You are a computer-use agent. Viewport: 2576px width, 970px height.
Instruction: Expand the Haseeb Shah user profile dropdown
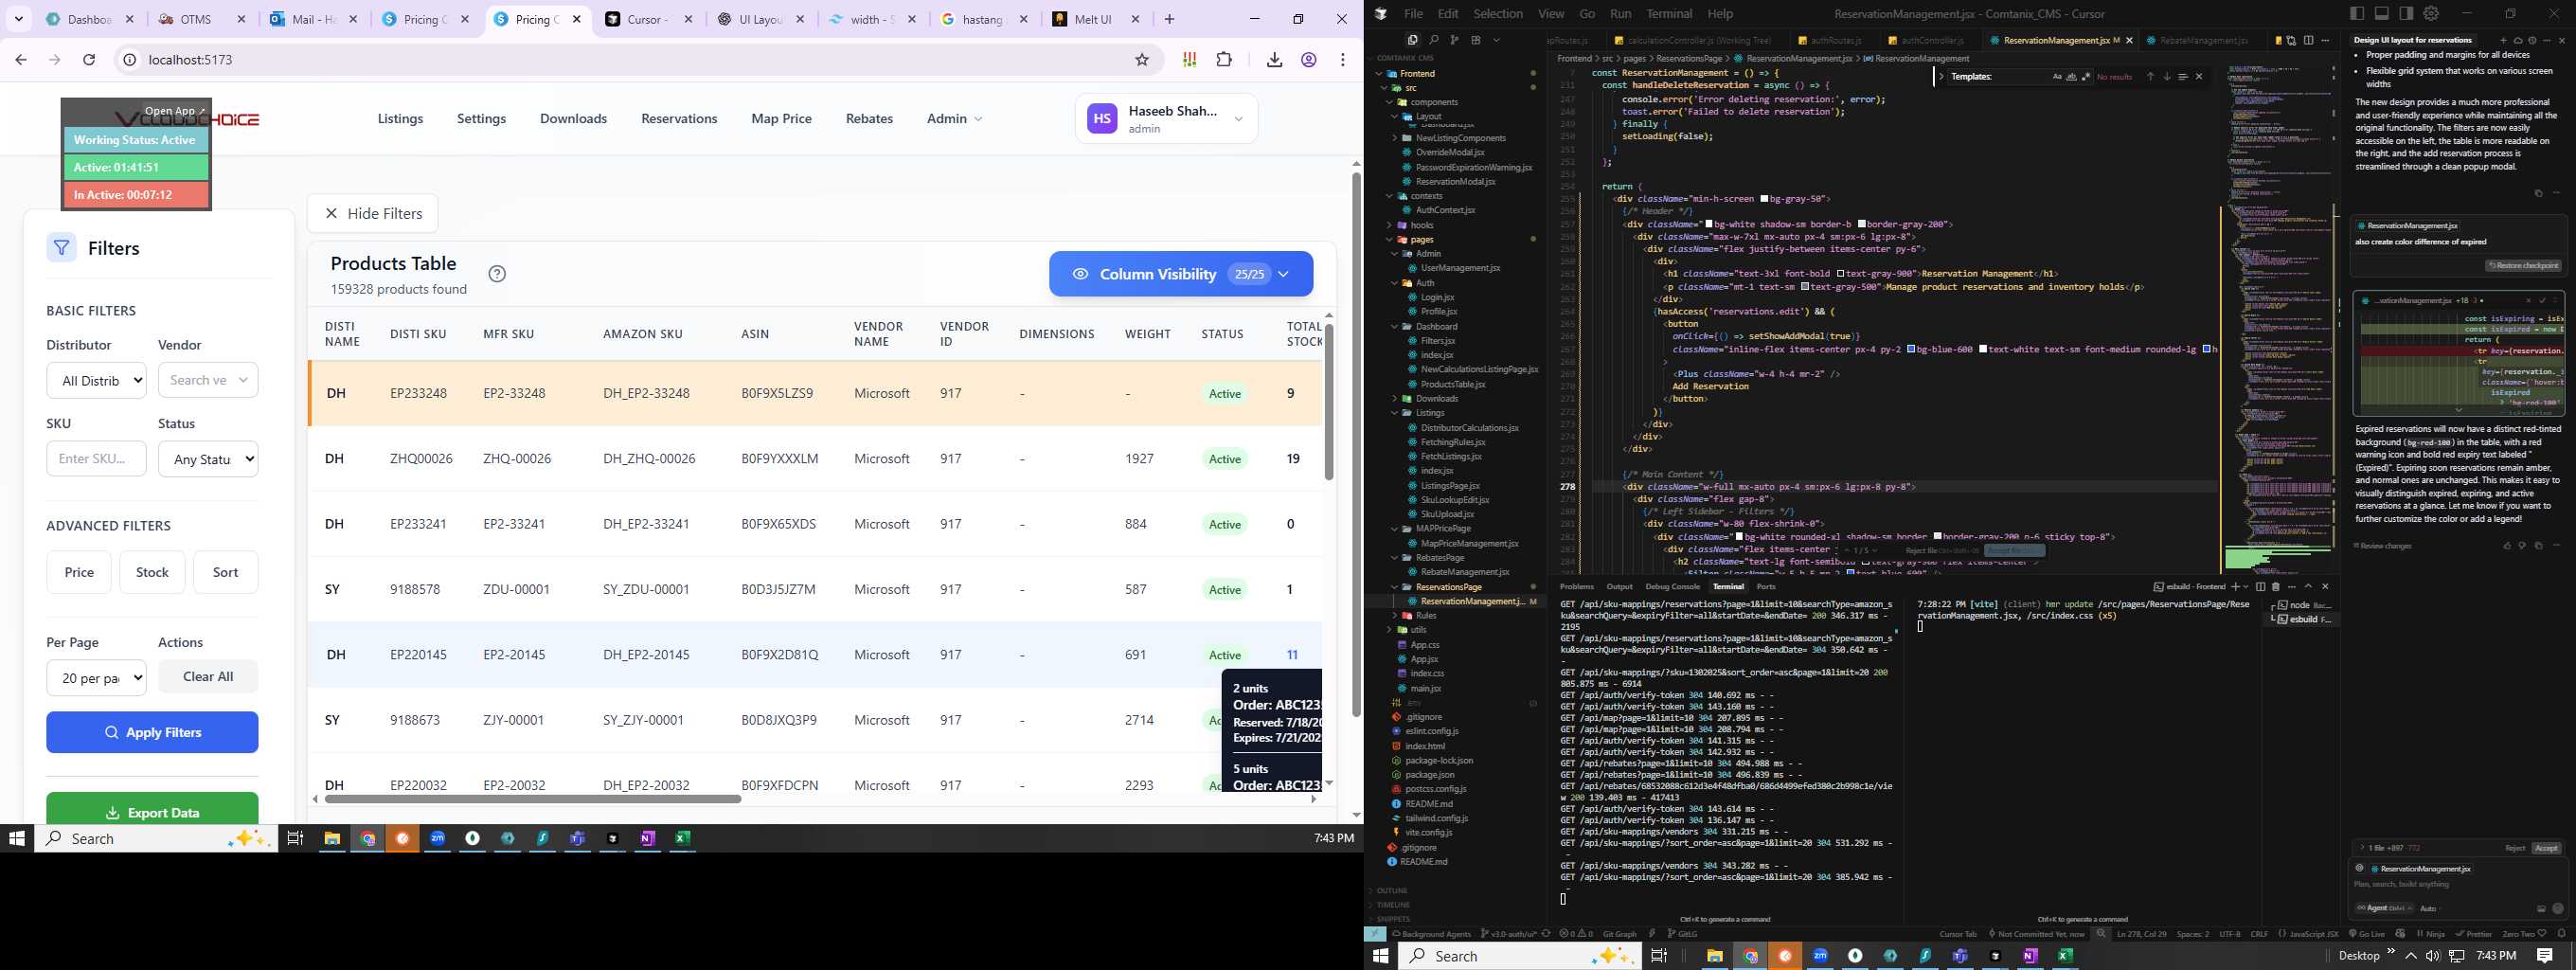1166,119
